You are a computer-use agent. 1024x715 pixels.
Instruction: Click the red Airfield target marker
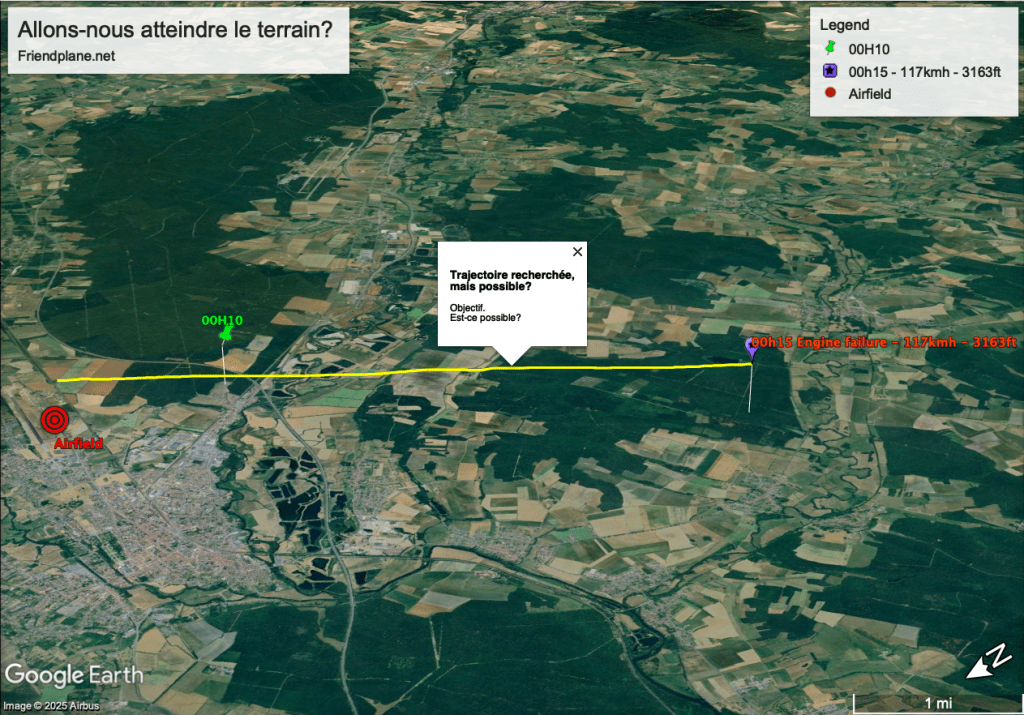54,420
